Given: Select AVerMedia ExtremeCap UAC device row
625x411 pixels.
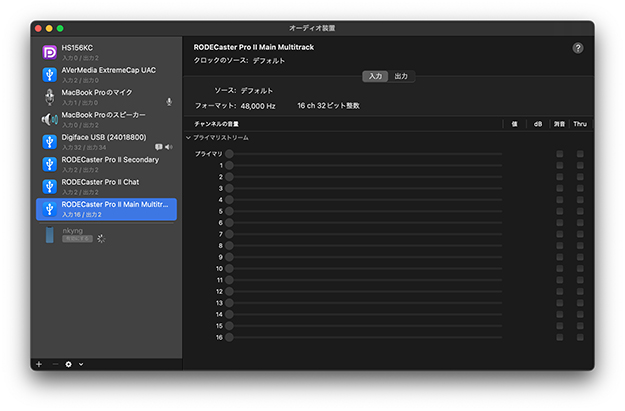Looking at the screenshot, I should 106,75.
